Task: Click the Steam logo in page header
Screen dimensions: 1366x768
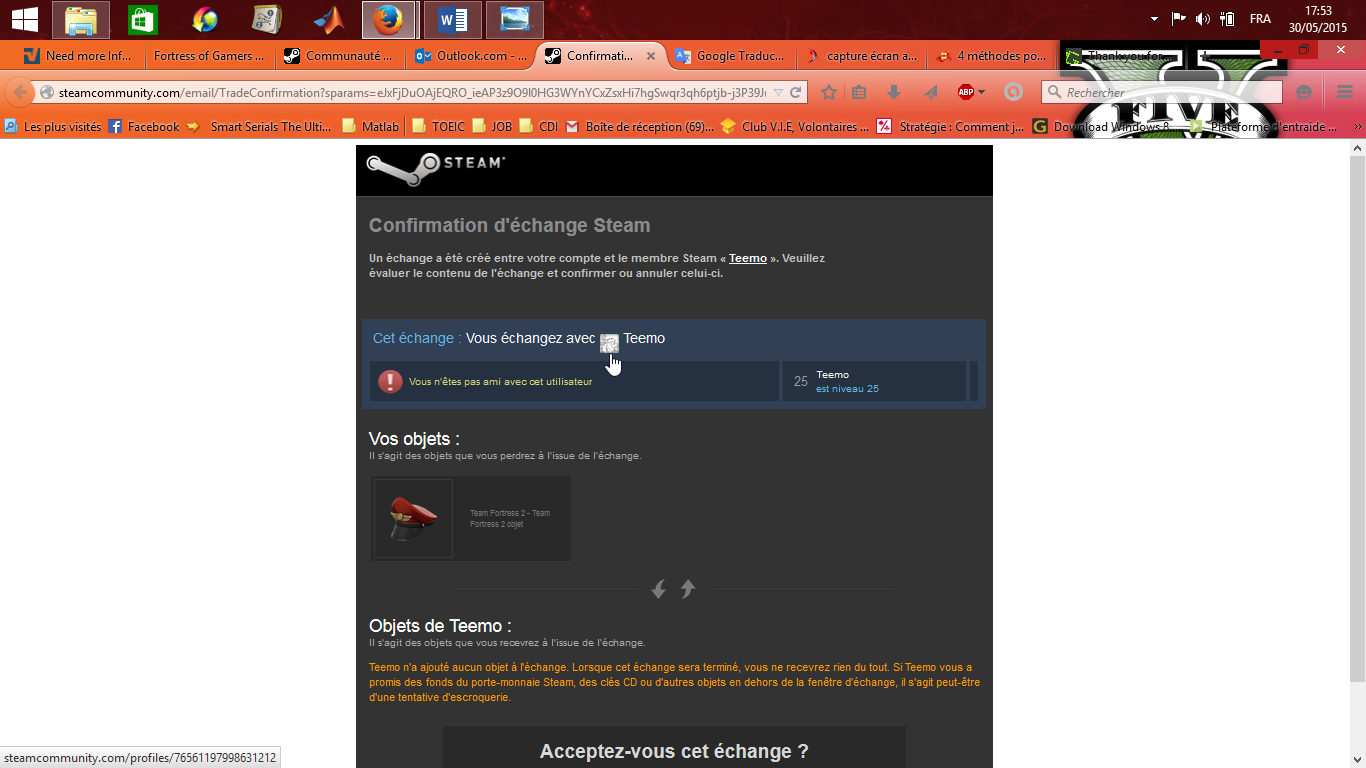Action: (x=435, y=168)
